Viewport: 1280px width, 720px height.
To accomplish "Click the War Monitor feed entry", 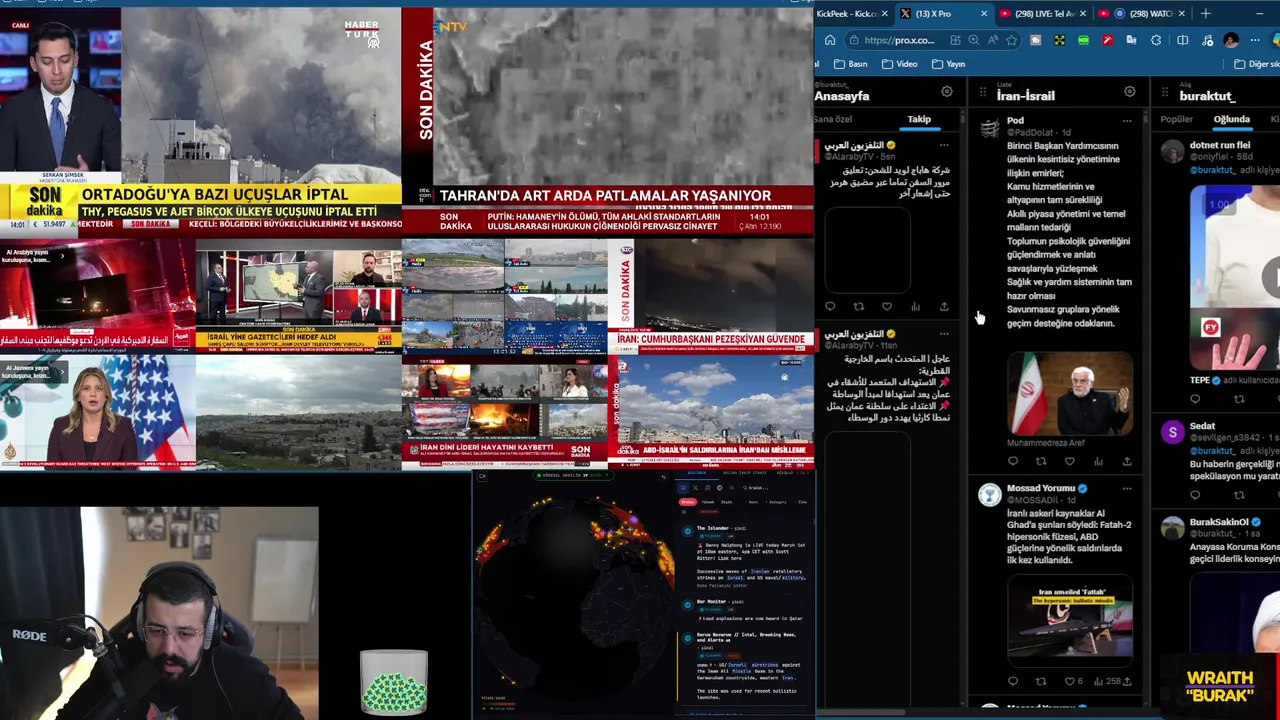I will click(747, 610).
